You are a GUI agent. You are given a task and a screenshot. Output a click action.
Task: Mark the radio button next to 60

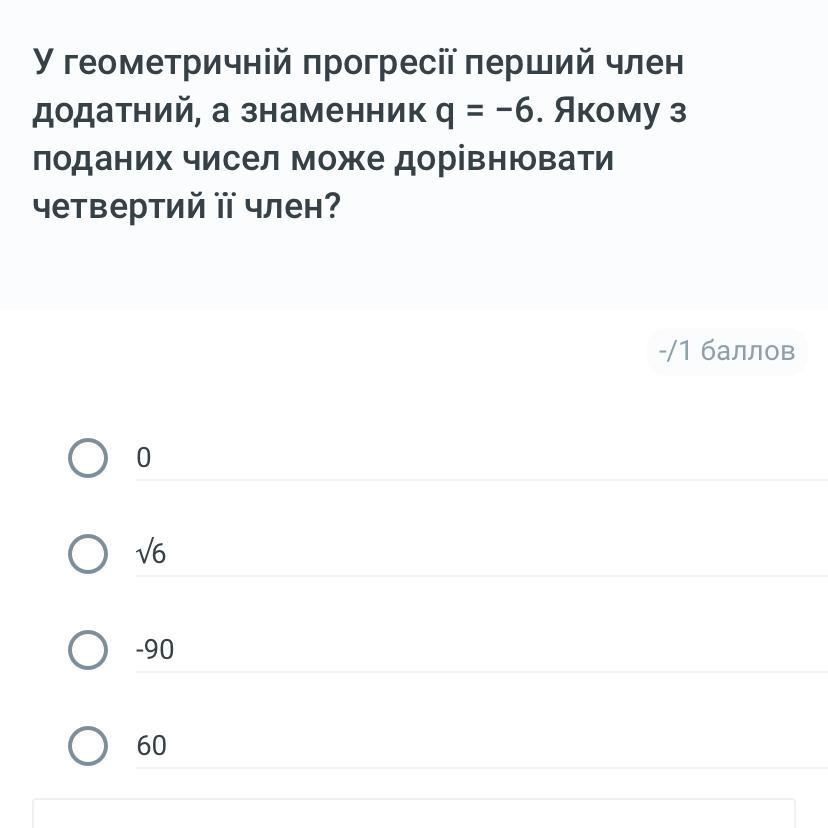point(88,746)
